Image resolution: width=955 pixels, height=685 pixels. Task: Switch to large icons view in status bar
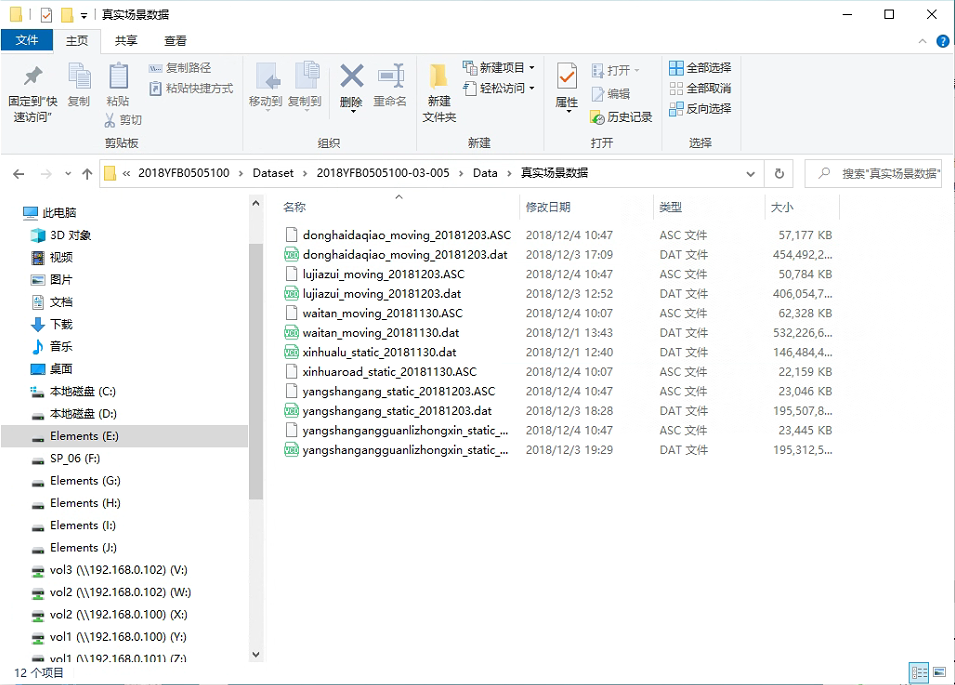pyautogui.click(x=941, y=672)
